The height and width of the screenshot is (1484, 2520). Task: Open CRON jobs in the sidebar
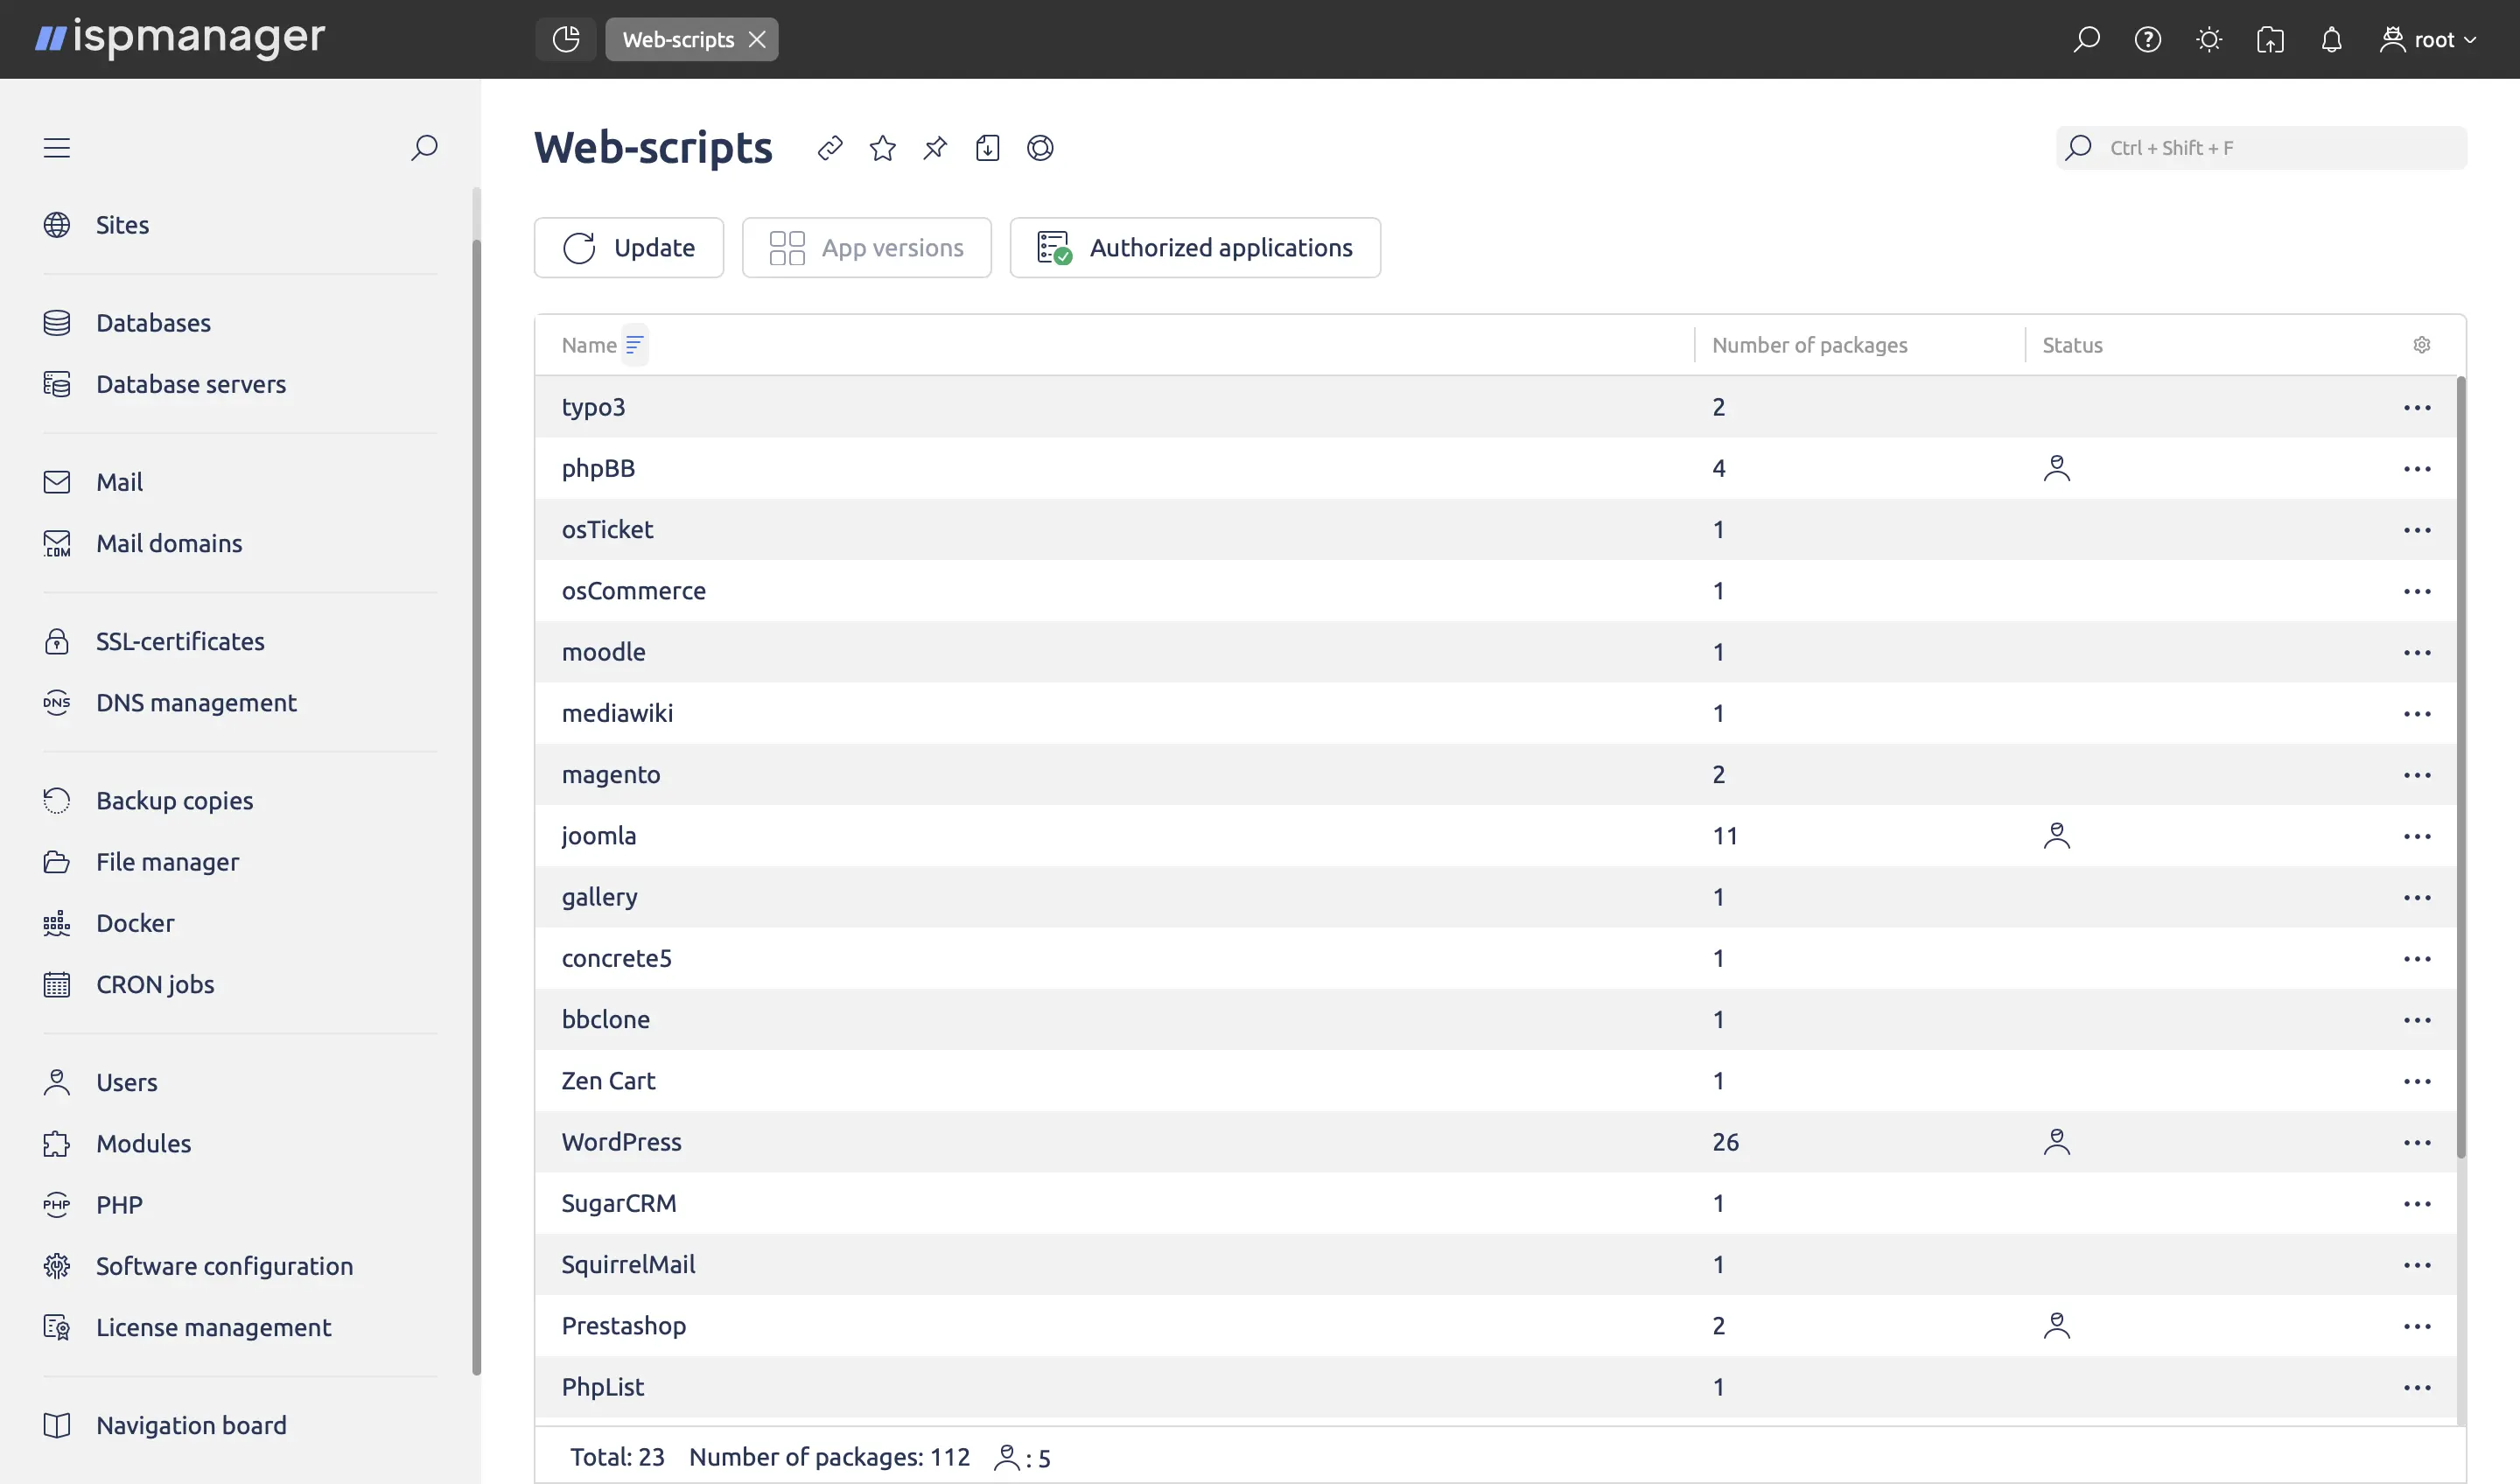click(x=155, y=984)
